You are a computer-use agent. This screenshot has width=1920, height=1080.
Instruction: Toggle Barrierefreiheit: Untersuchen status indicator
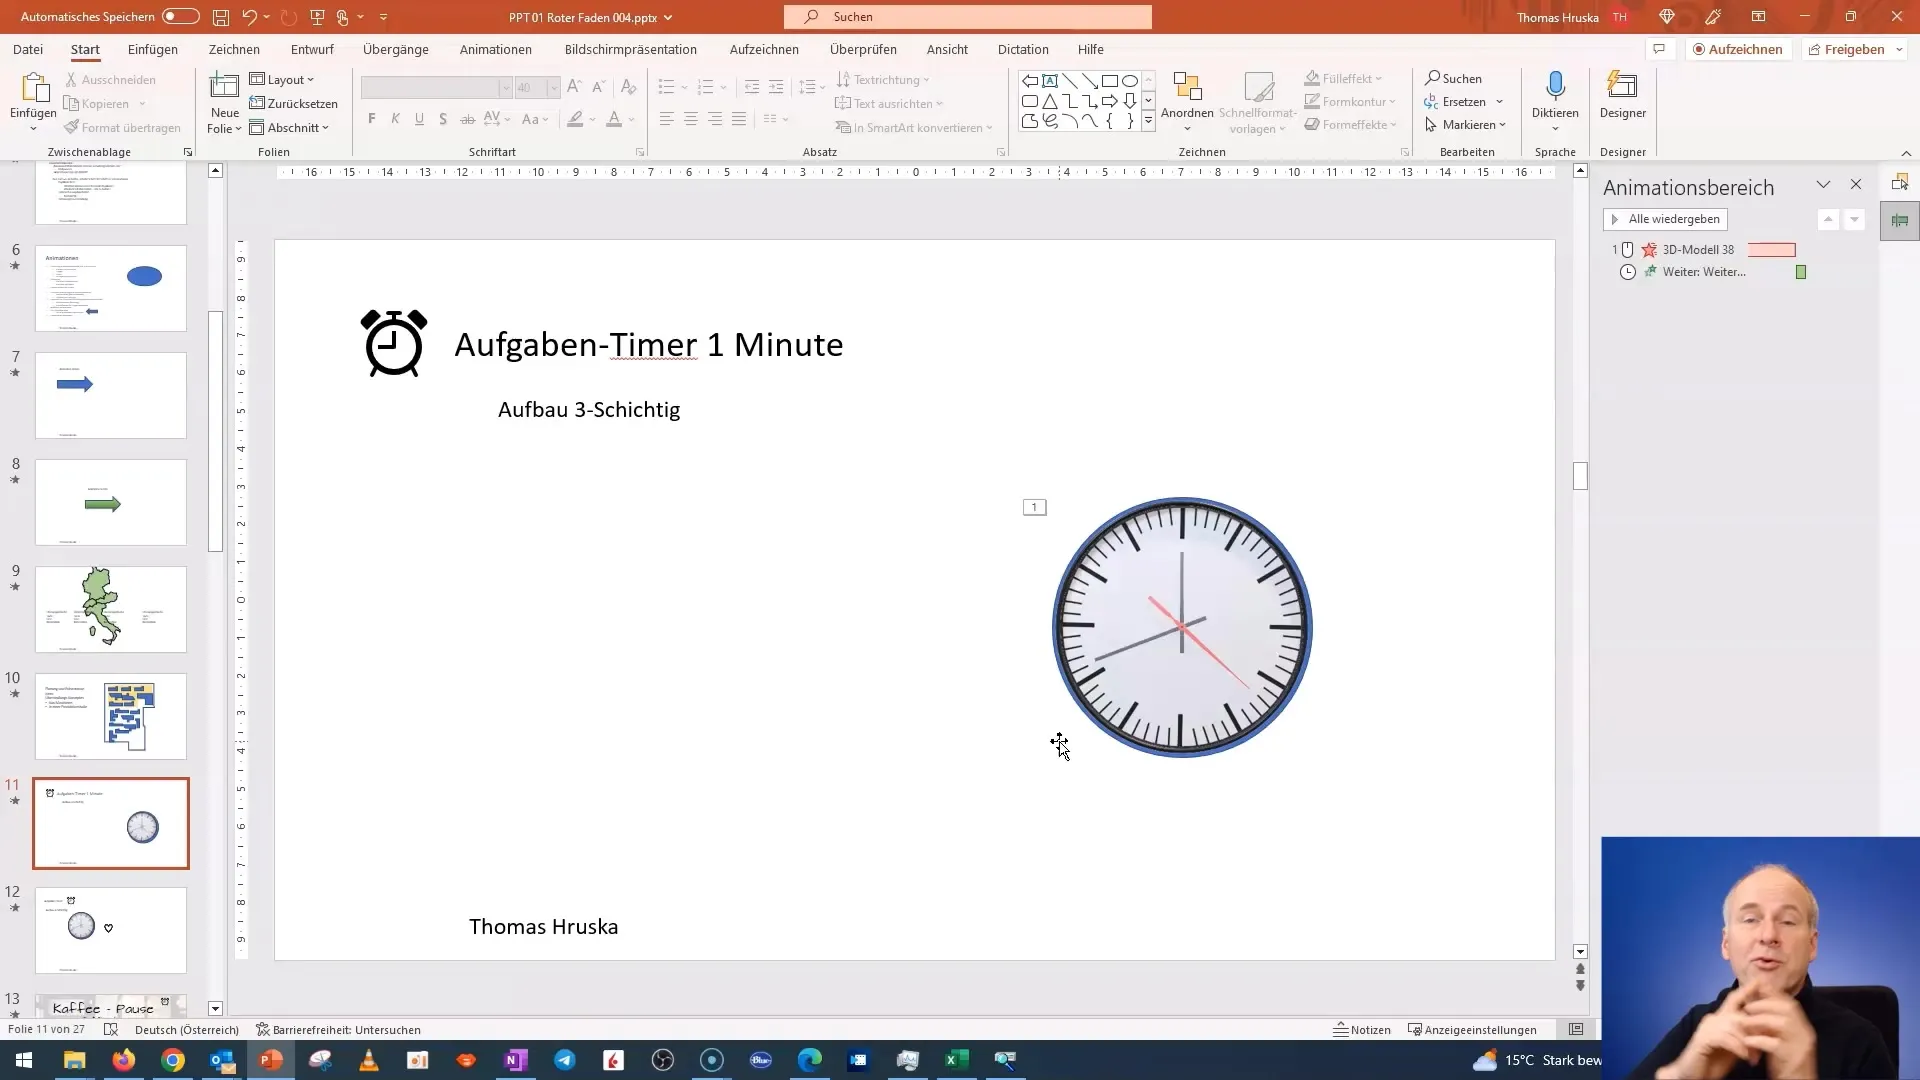click(338, 1030)
